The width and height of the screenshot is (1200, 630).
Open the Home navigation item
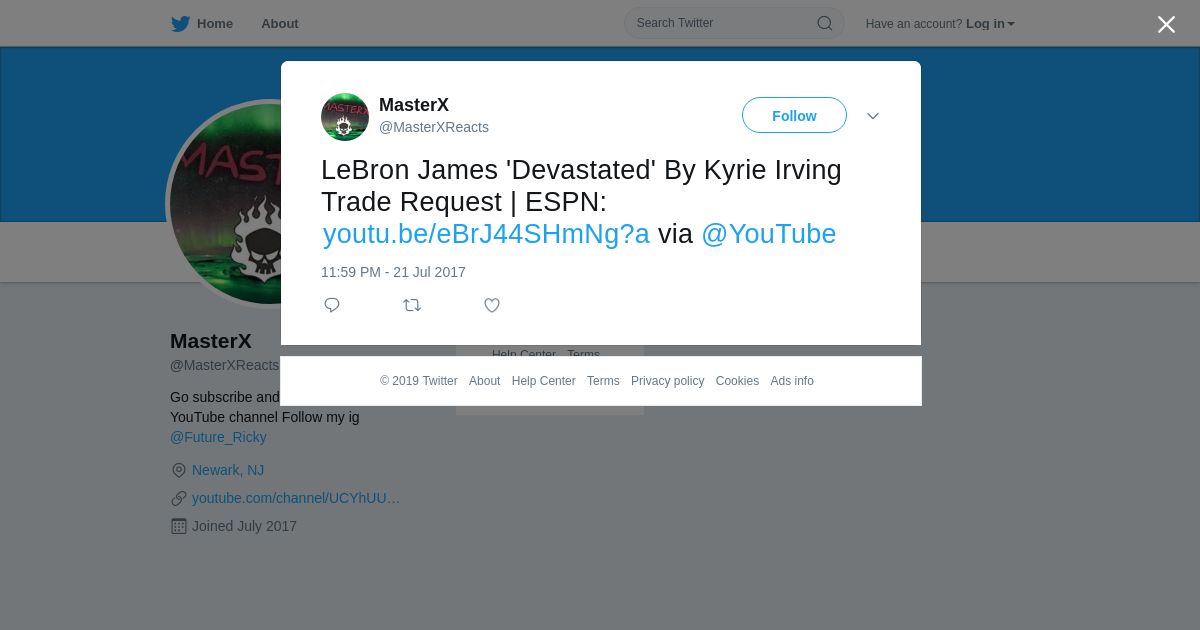214,24
